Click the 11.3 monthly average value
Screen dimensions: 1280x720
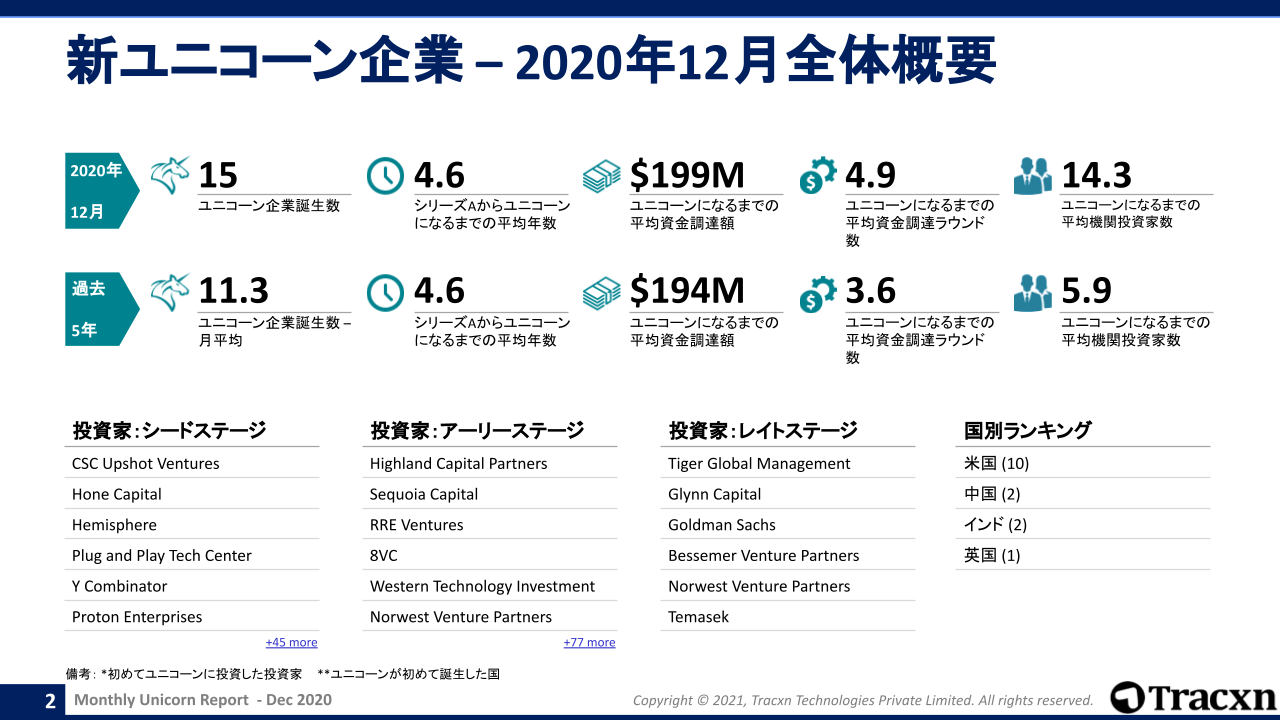233,291
